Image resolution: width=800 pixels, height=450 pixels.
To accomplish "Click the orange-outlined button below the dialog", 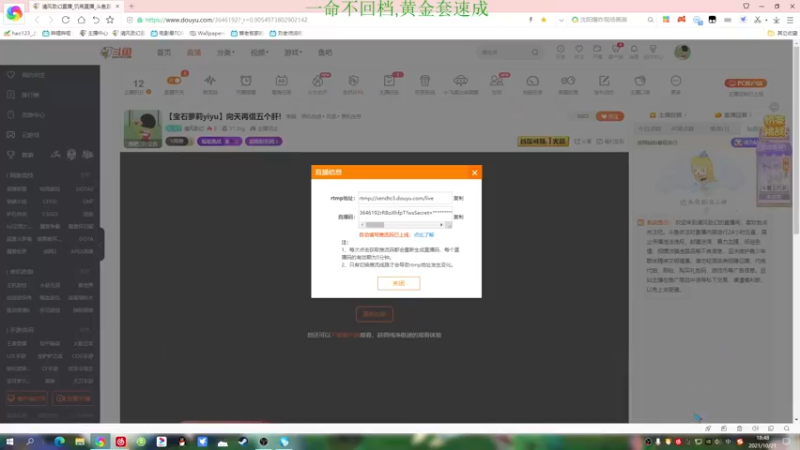I will coord(374,314).
